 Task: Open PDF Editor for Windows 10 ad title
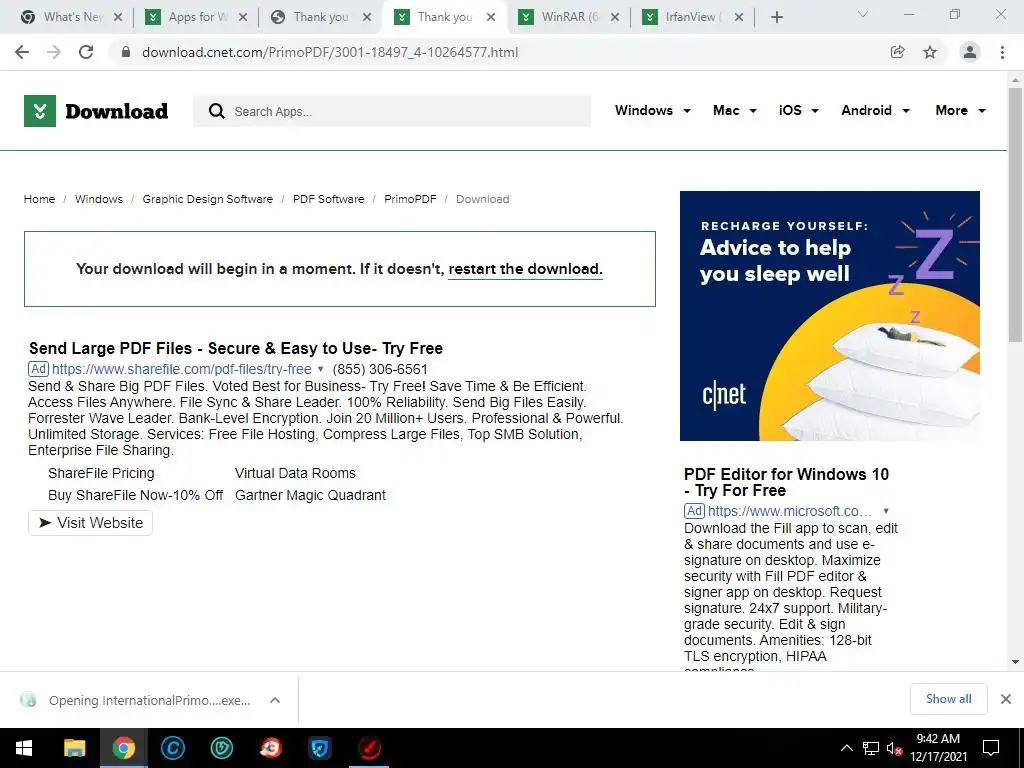786,482
